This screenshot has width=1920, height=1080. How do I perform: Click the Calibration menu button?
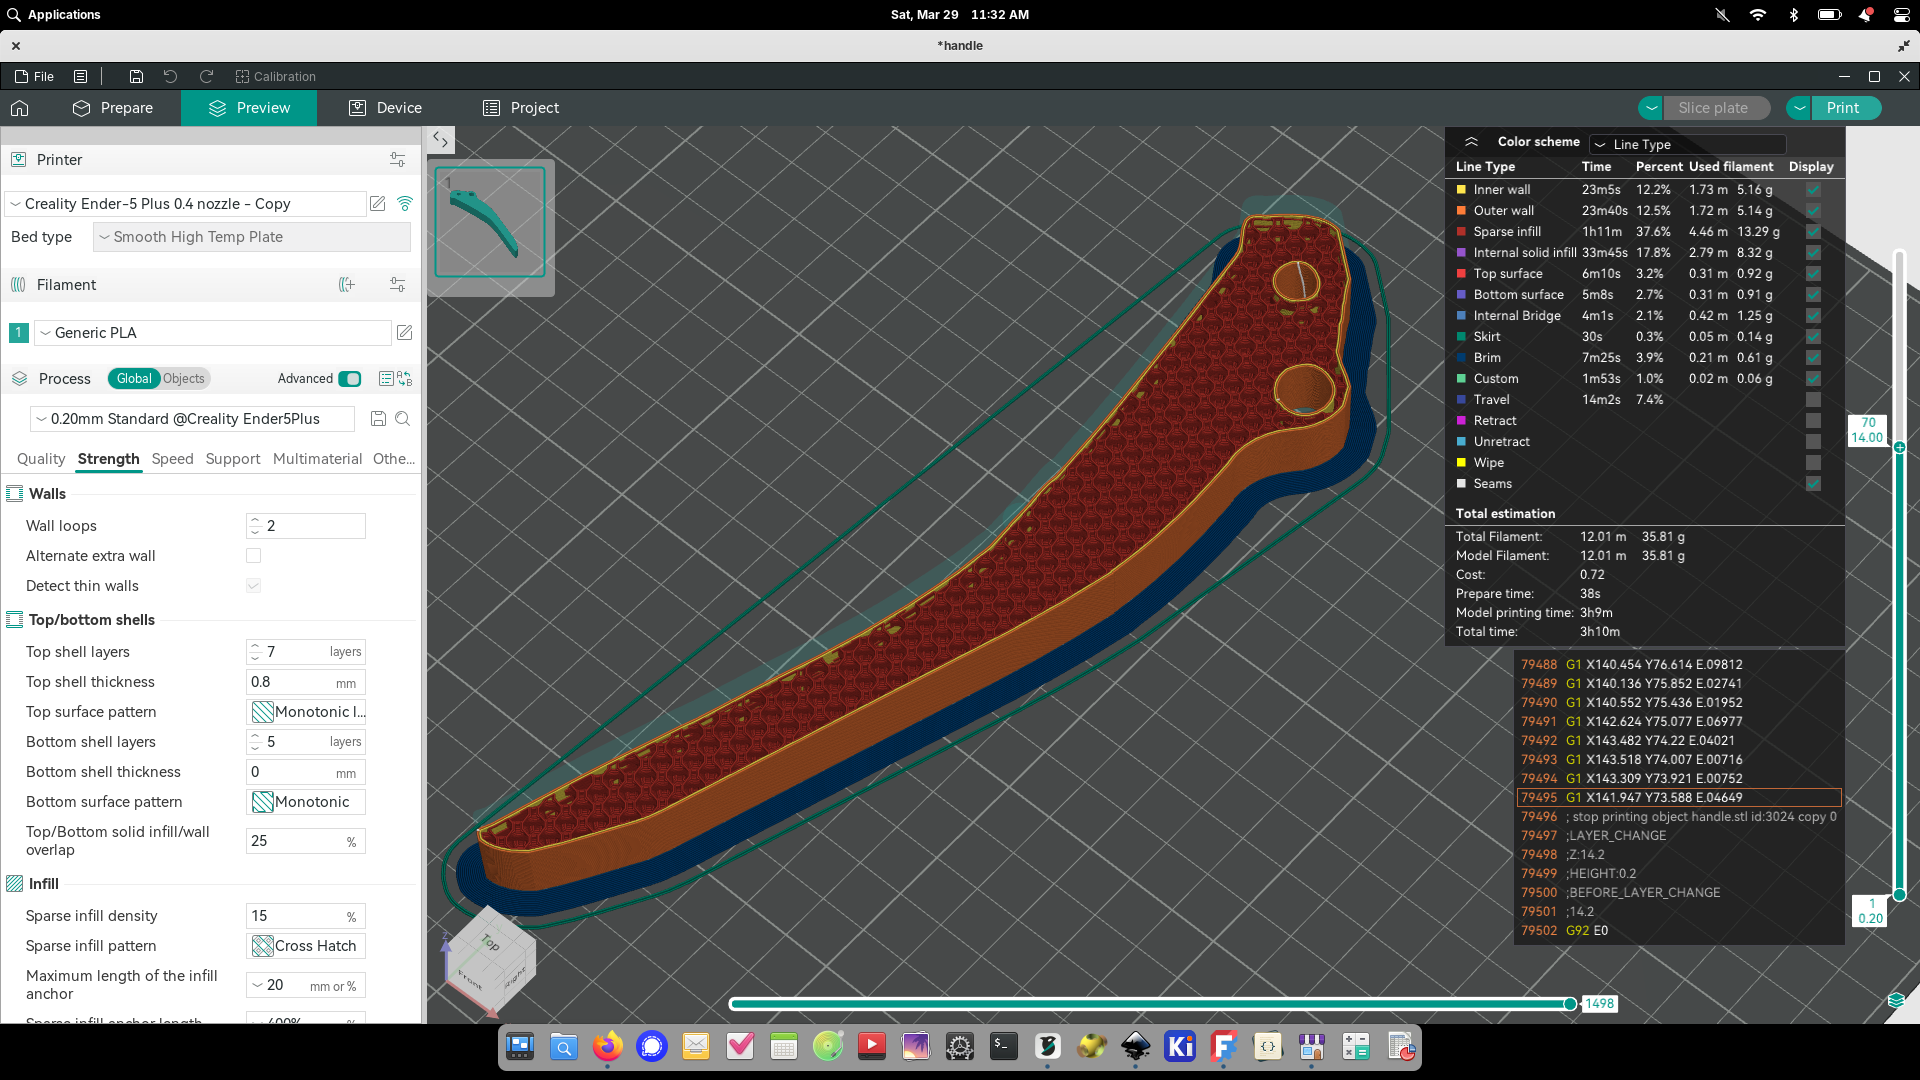tap(275, 76)
